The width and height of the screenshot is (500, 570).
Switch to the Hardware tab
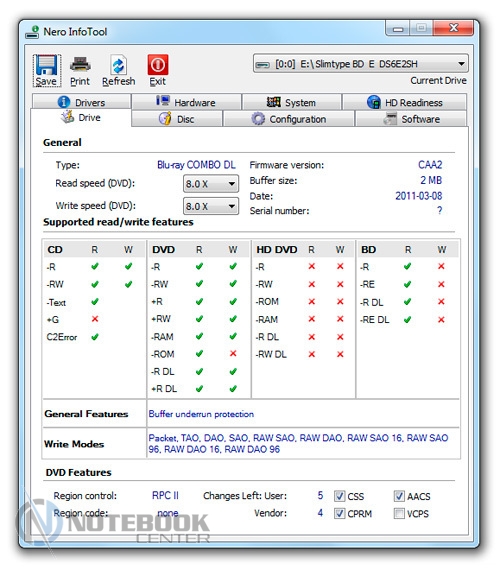pyautogui.click(x=186, y=102)
